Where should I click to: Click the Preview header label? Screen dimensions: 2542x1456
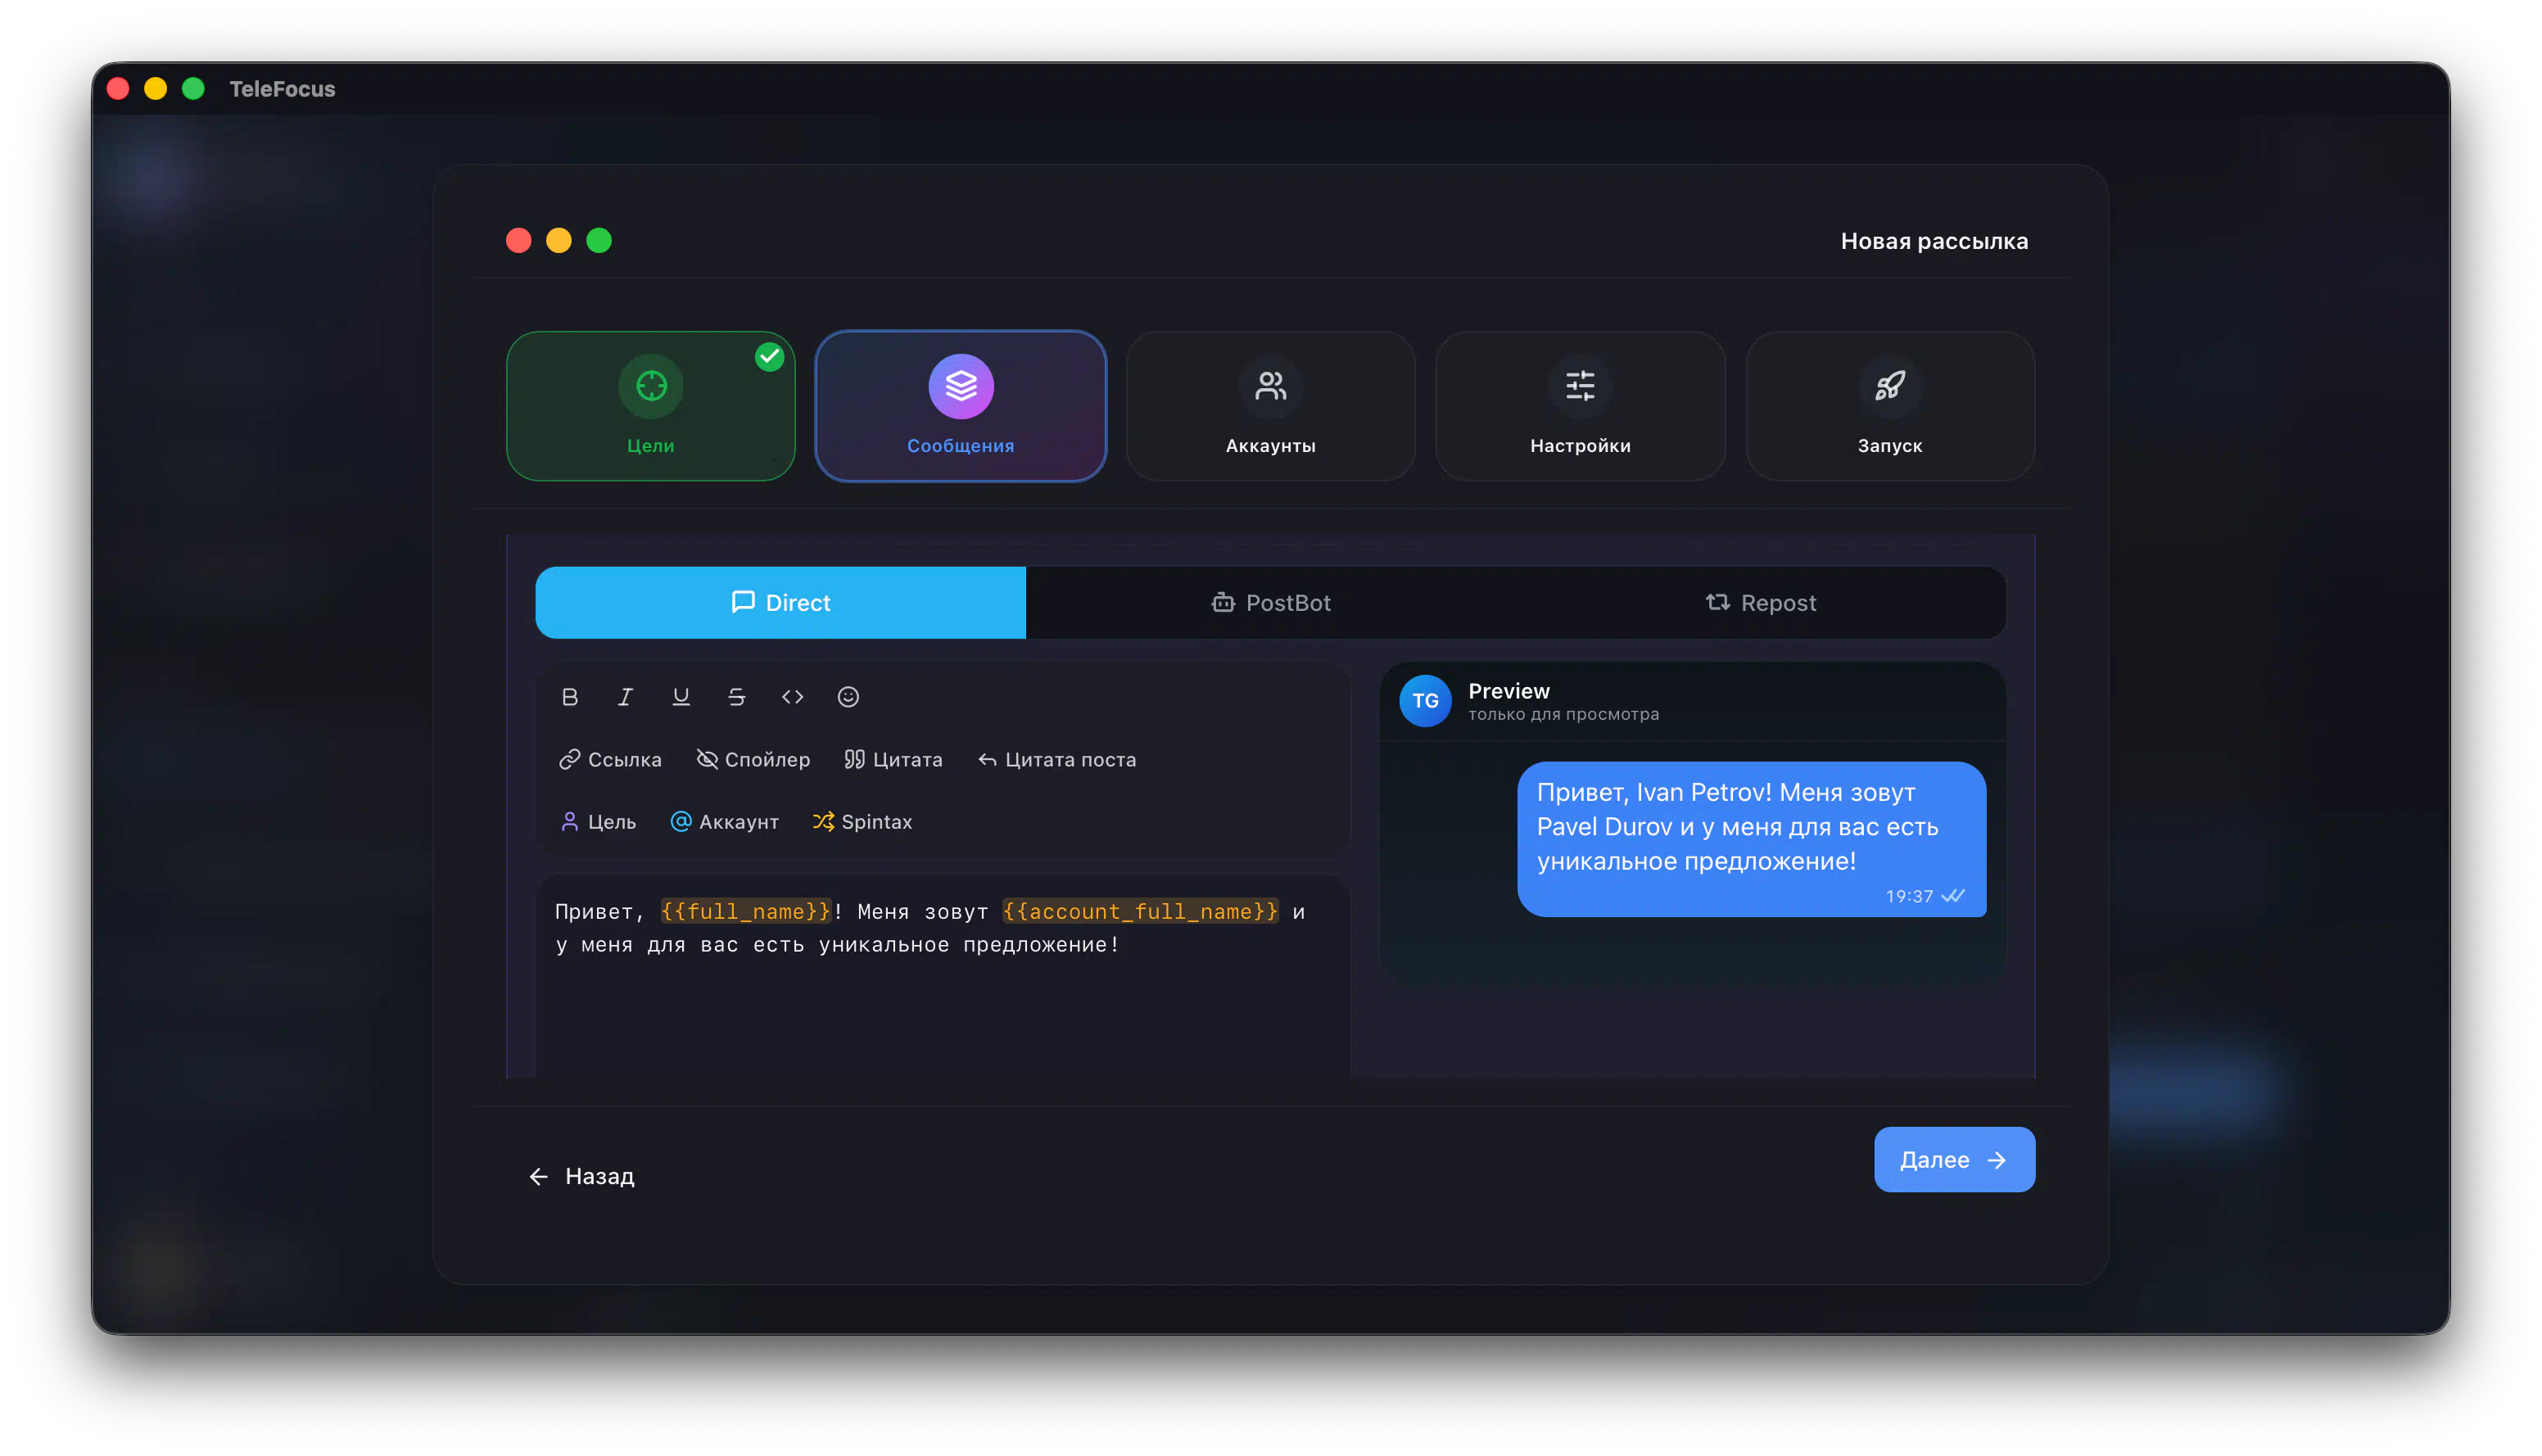[1509, 691]
